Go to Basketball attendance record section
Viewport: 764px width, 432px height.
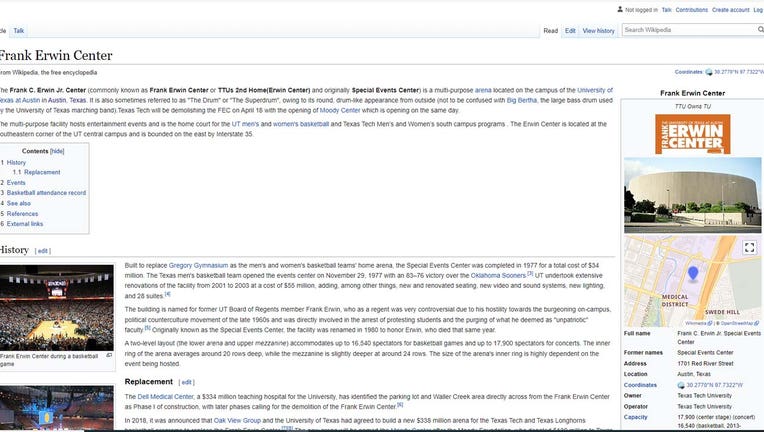46,193
